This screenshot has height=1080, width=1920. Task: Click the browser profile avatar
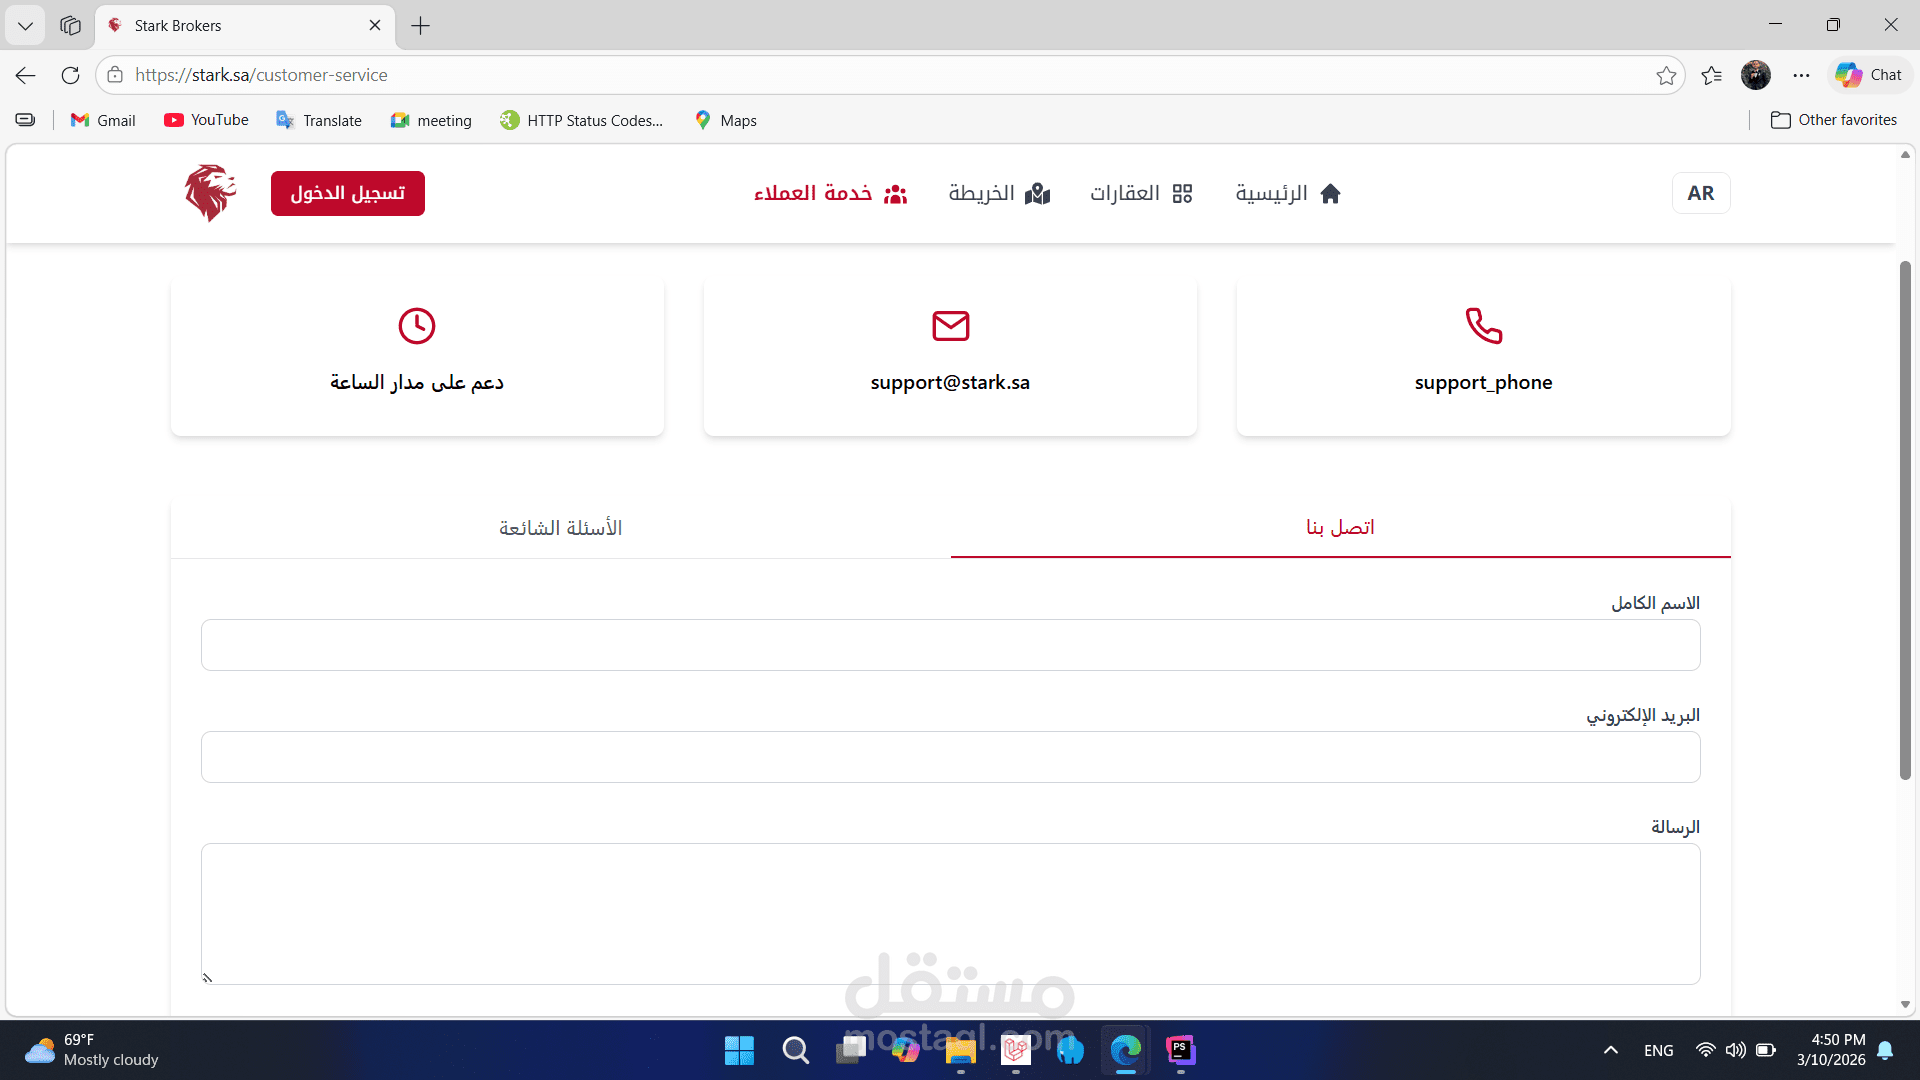click(x=1755, y=75)
